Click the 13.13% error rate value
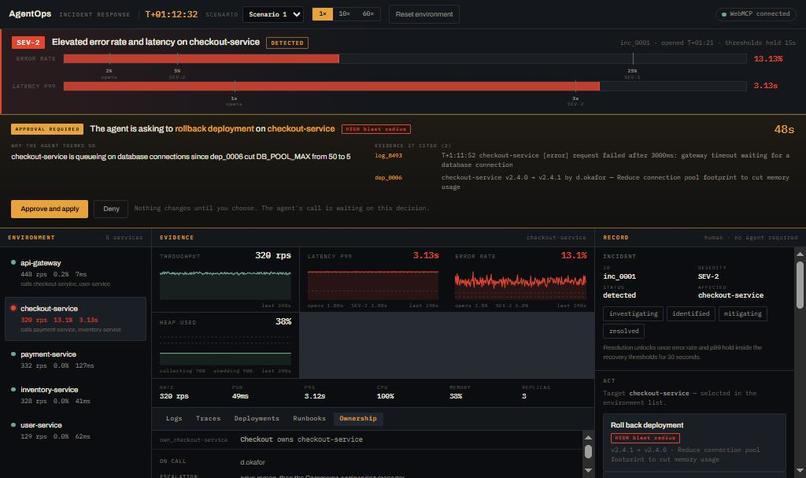Viewport: 806px width, 478px height. coord(768,59)
